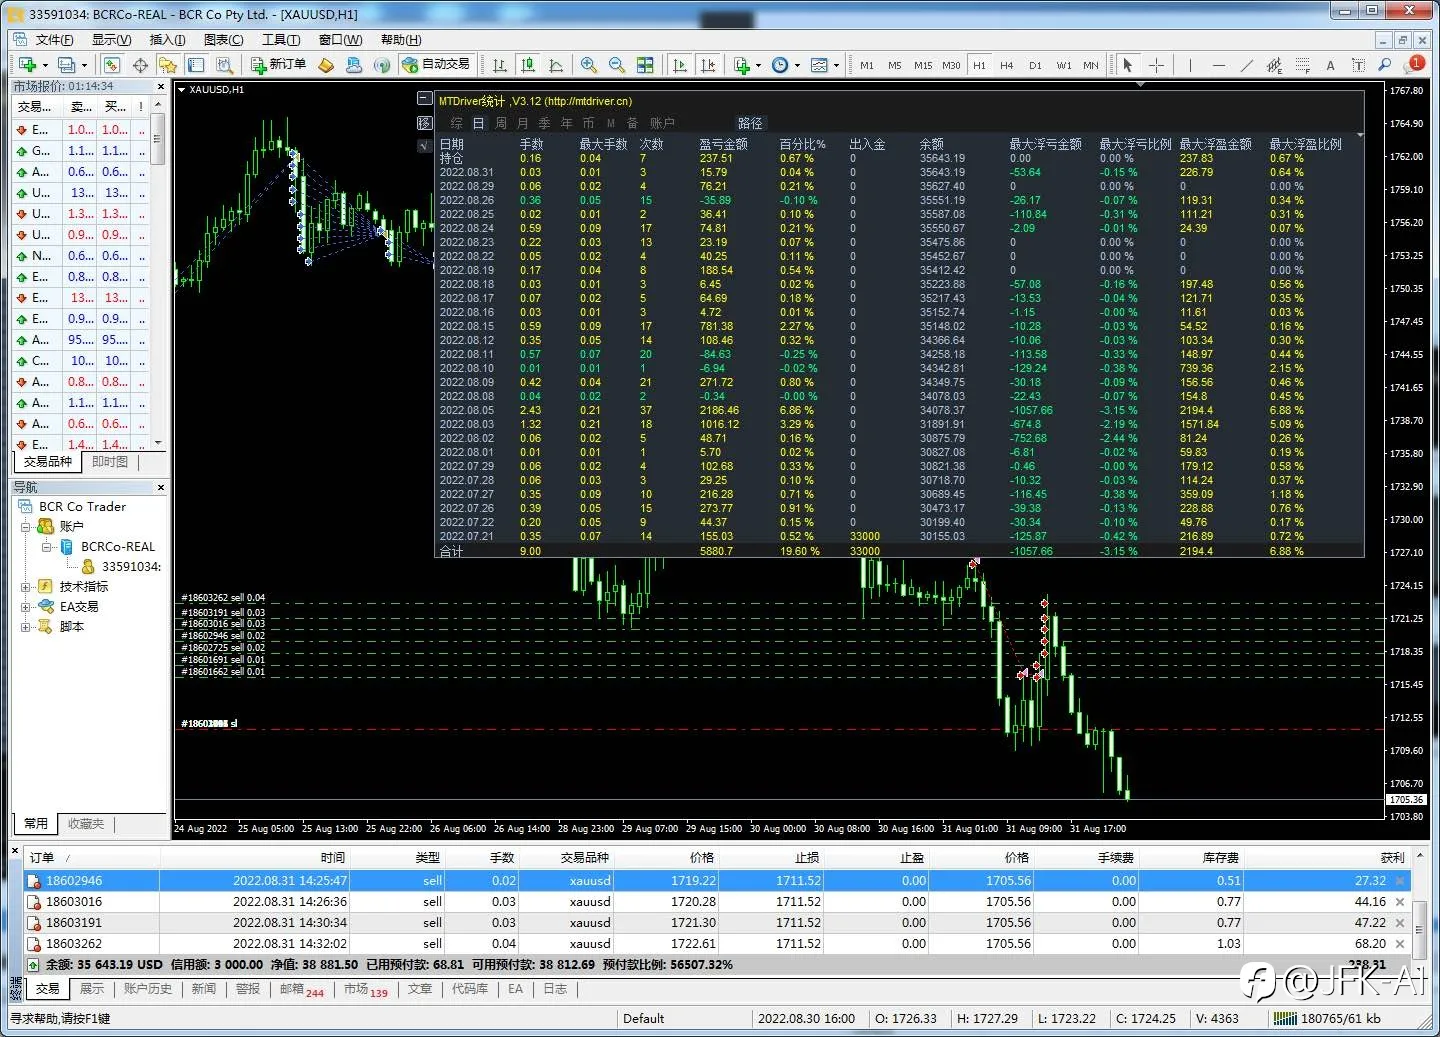Toggle the 自动交易 auto trading button
Viewport: 1440px width, 1037px height.
point(436,64)
